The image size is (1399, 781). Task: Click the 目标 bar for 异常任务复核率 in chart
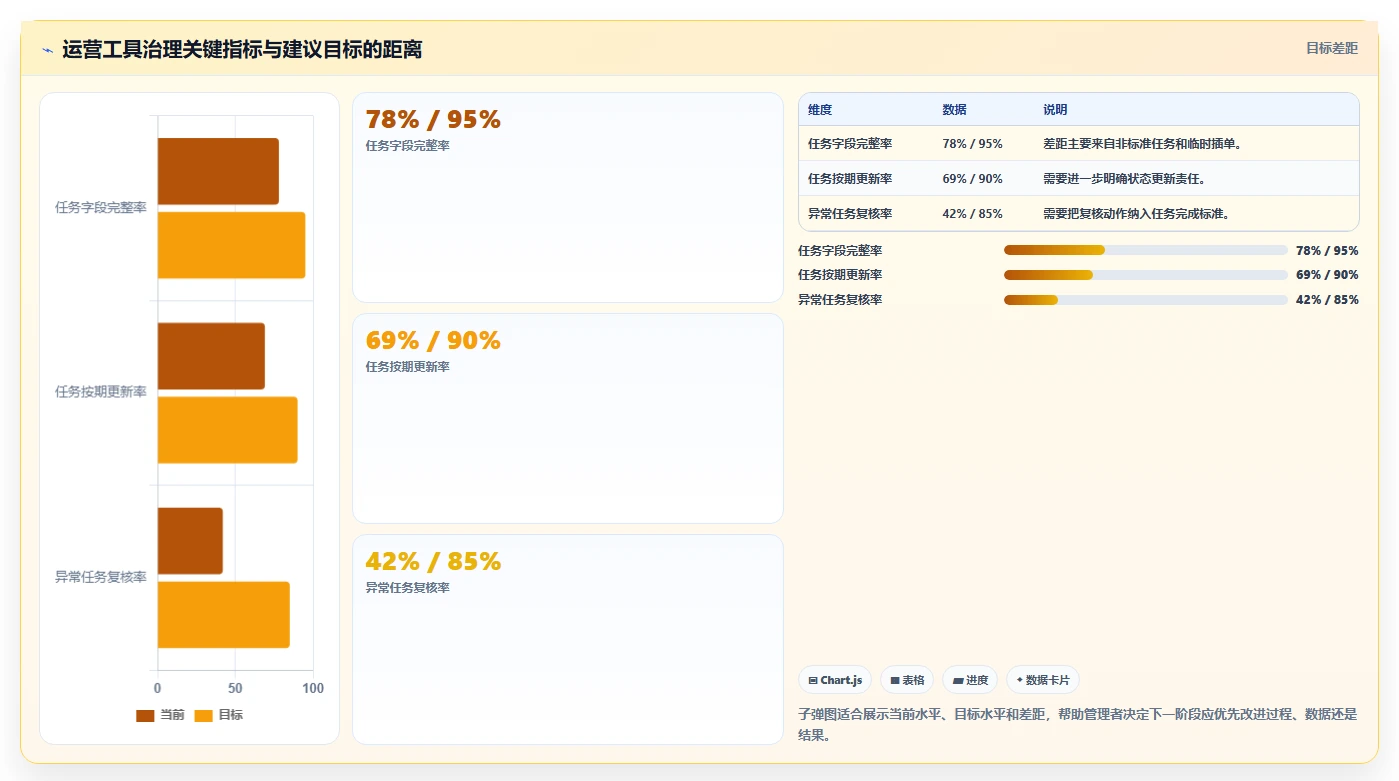(x=223, y=615)
